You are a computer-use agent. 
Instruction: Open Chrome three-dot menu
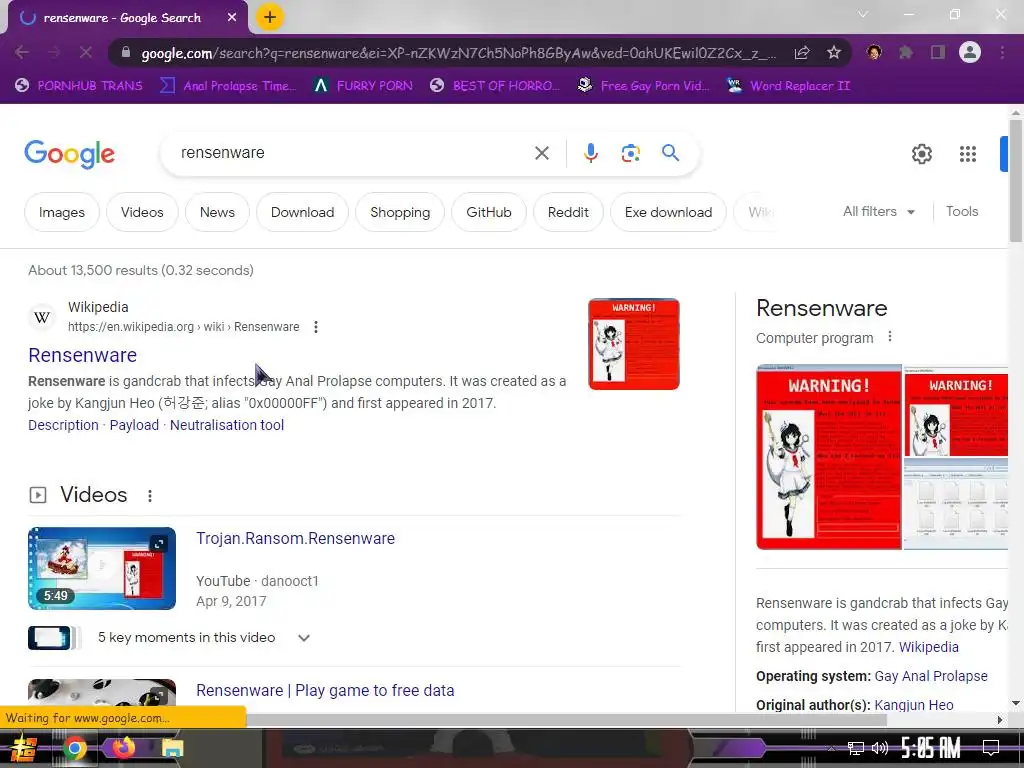tap(1002, 52)
